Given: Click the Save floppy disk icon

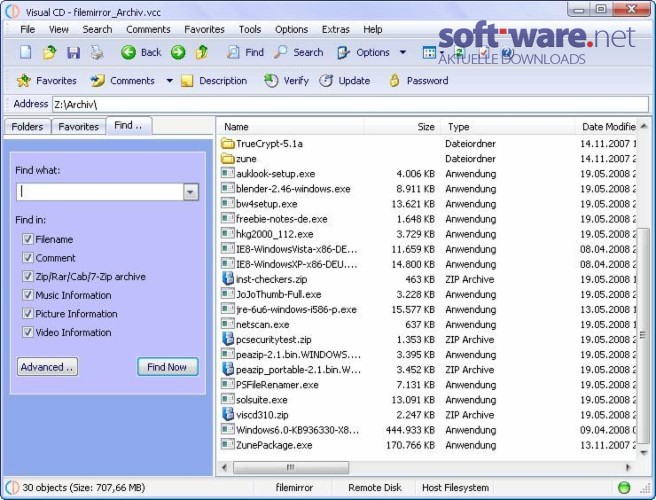Looking at the screenshot, I should click(x=73, y=52).
